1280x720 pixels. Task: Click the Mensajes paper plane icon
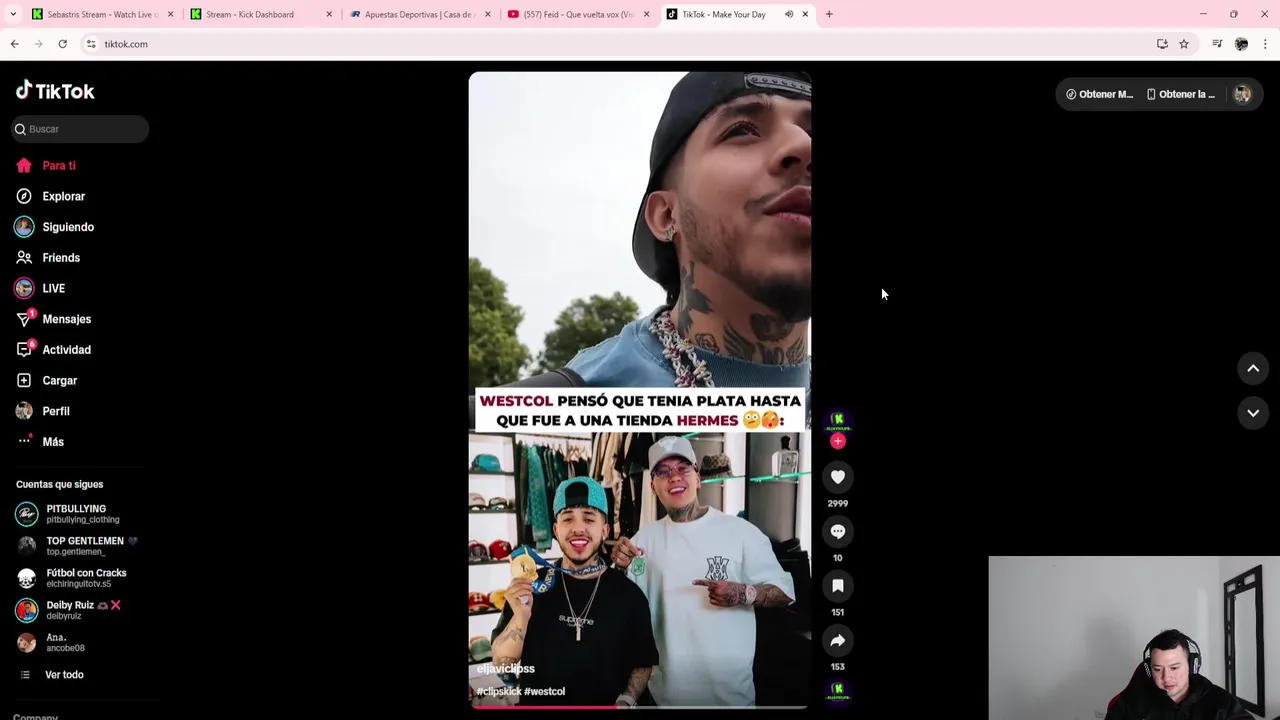tap(24, 319)
